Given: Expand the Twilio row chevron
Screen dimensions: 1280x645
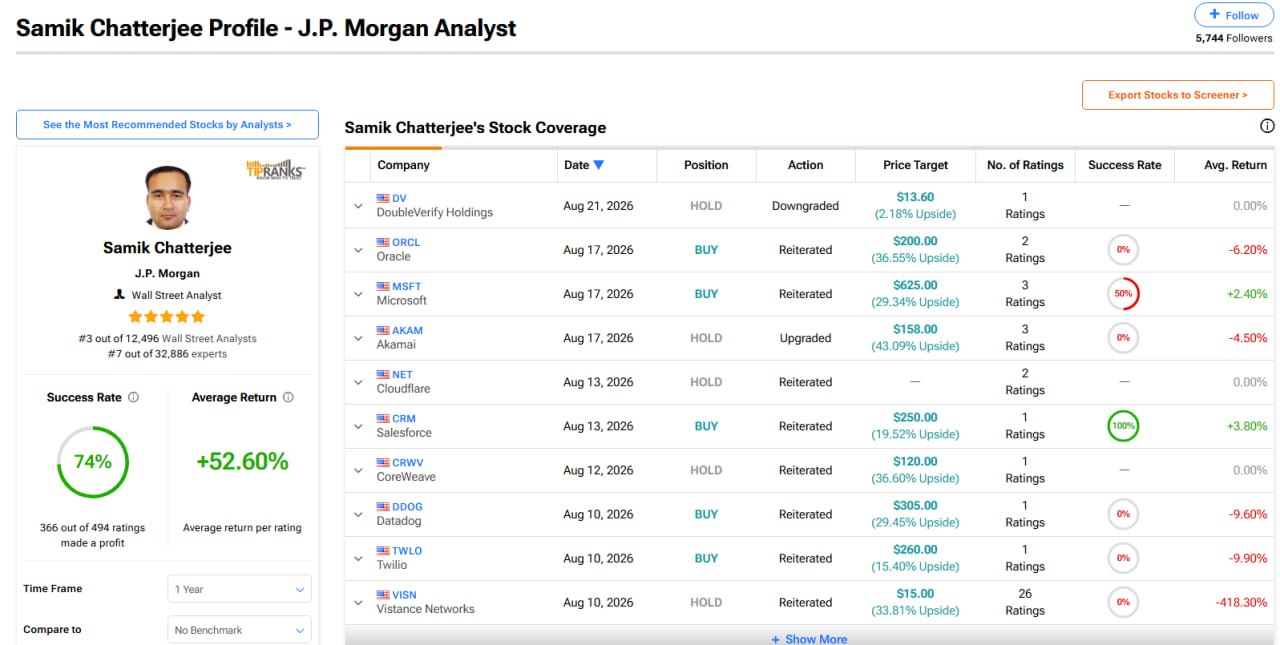Looking at the screenshot, I should click(x=358, y=558).
